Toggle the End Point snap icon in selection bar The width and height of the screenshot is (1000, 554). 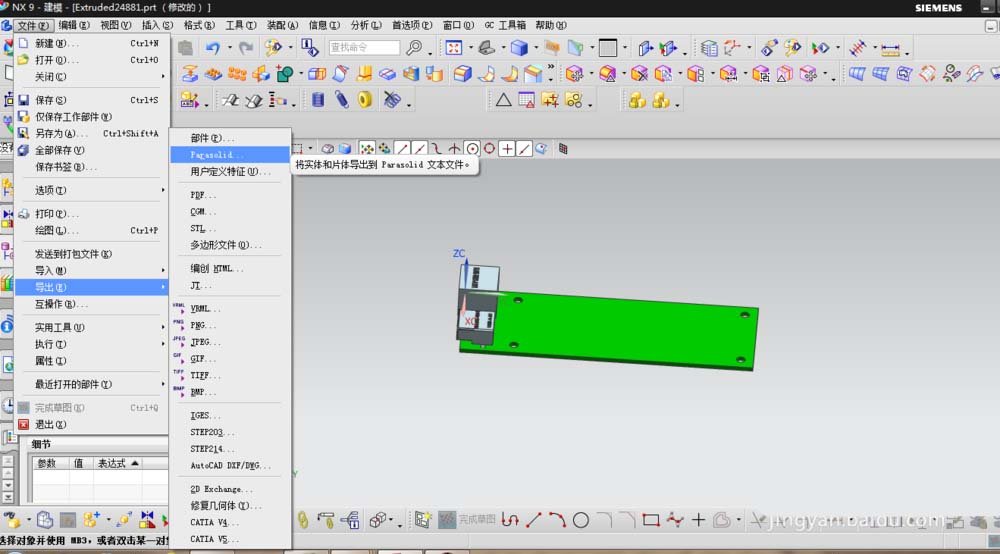402,149
